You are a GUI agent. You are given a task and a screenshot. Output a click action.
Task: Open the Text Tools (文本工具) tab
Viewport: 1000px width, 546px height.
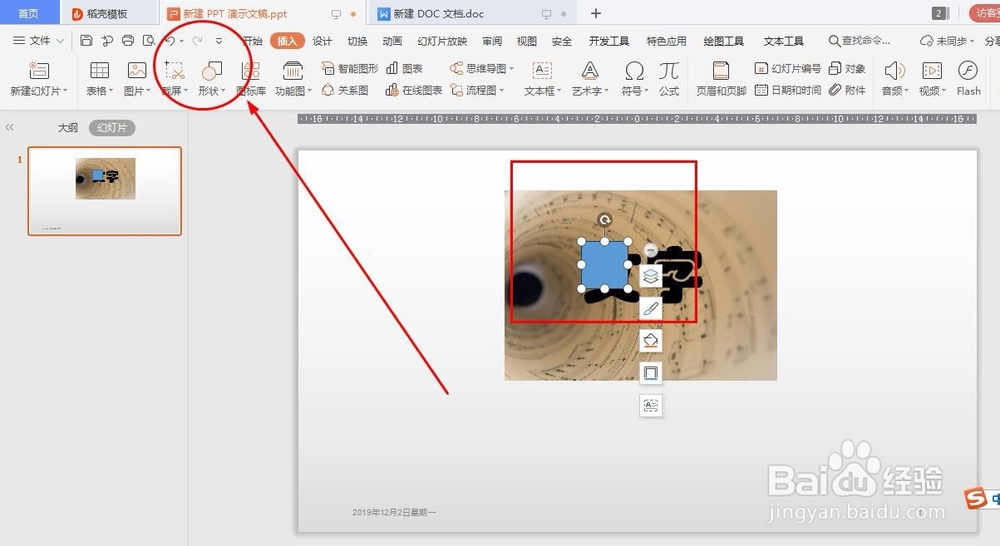click(x=784, y=41)
